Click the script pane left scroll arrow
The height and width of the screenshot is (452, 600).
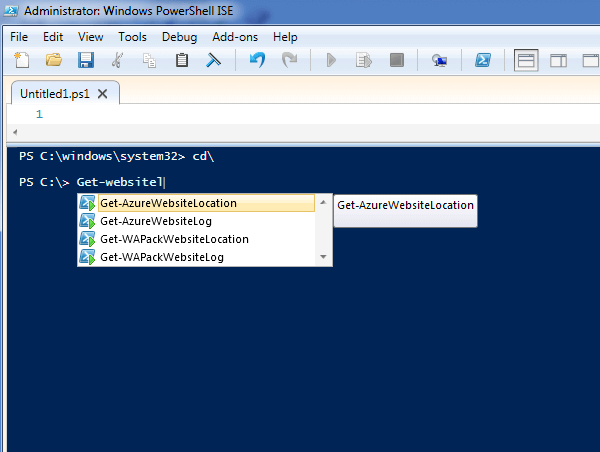15,132
